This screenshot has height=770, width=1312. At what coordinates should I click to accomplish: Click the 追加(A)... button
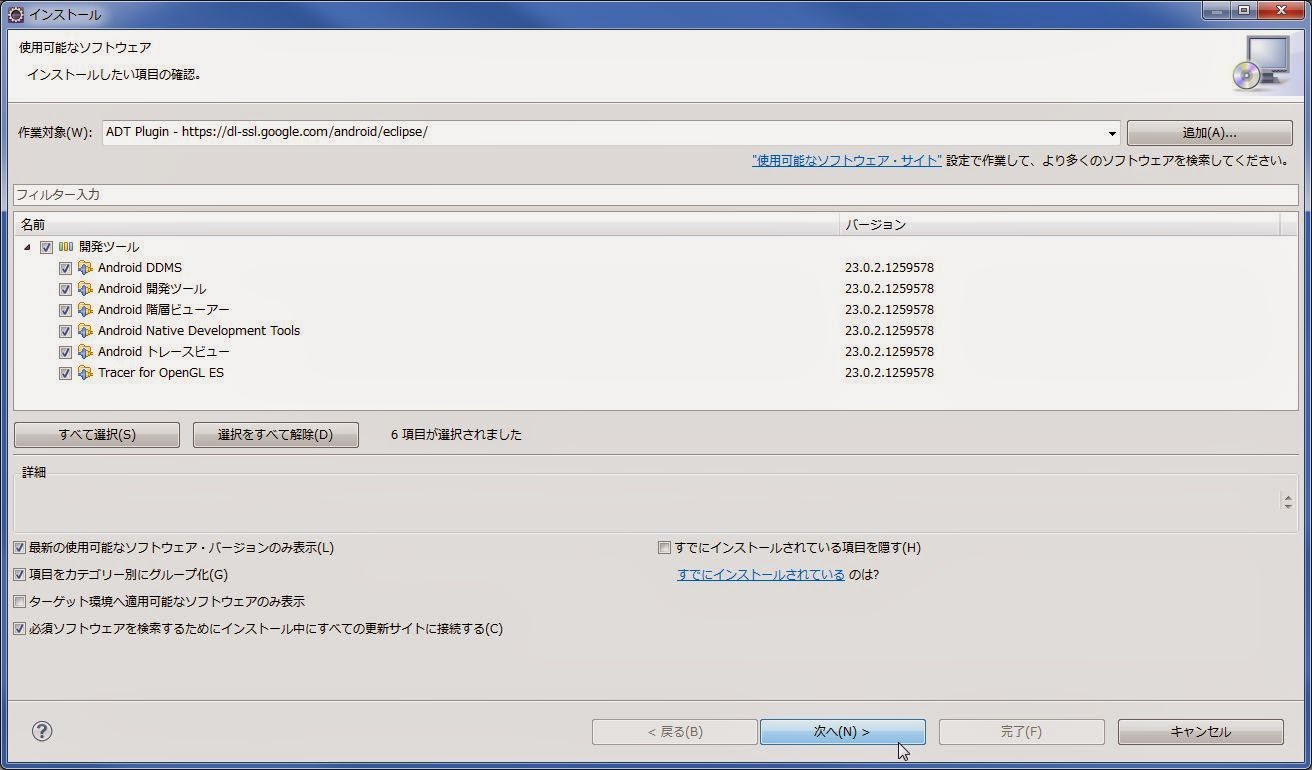point(1209,133)
